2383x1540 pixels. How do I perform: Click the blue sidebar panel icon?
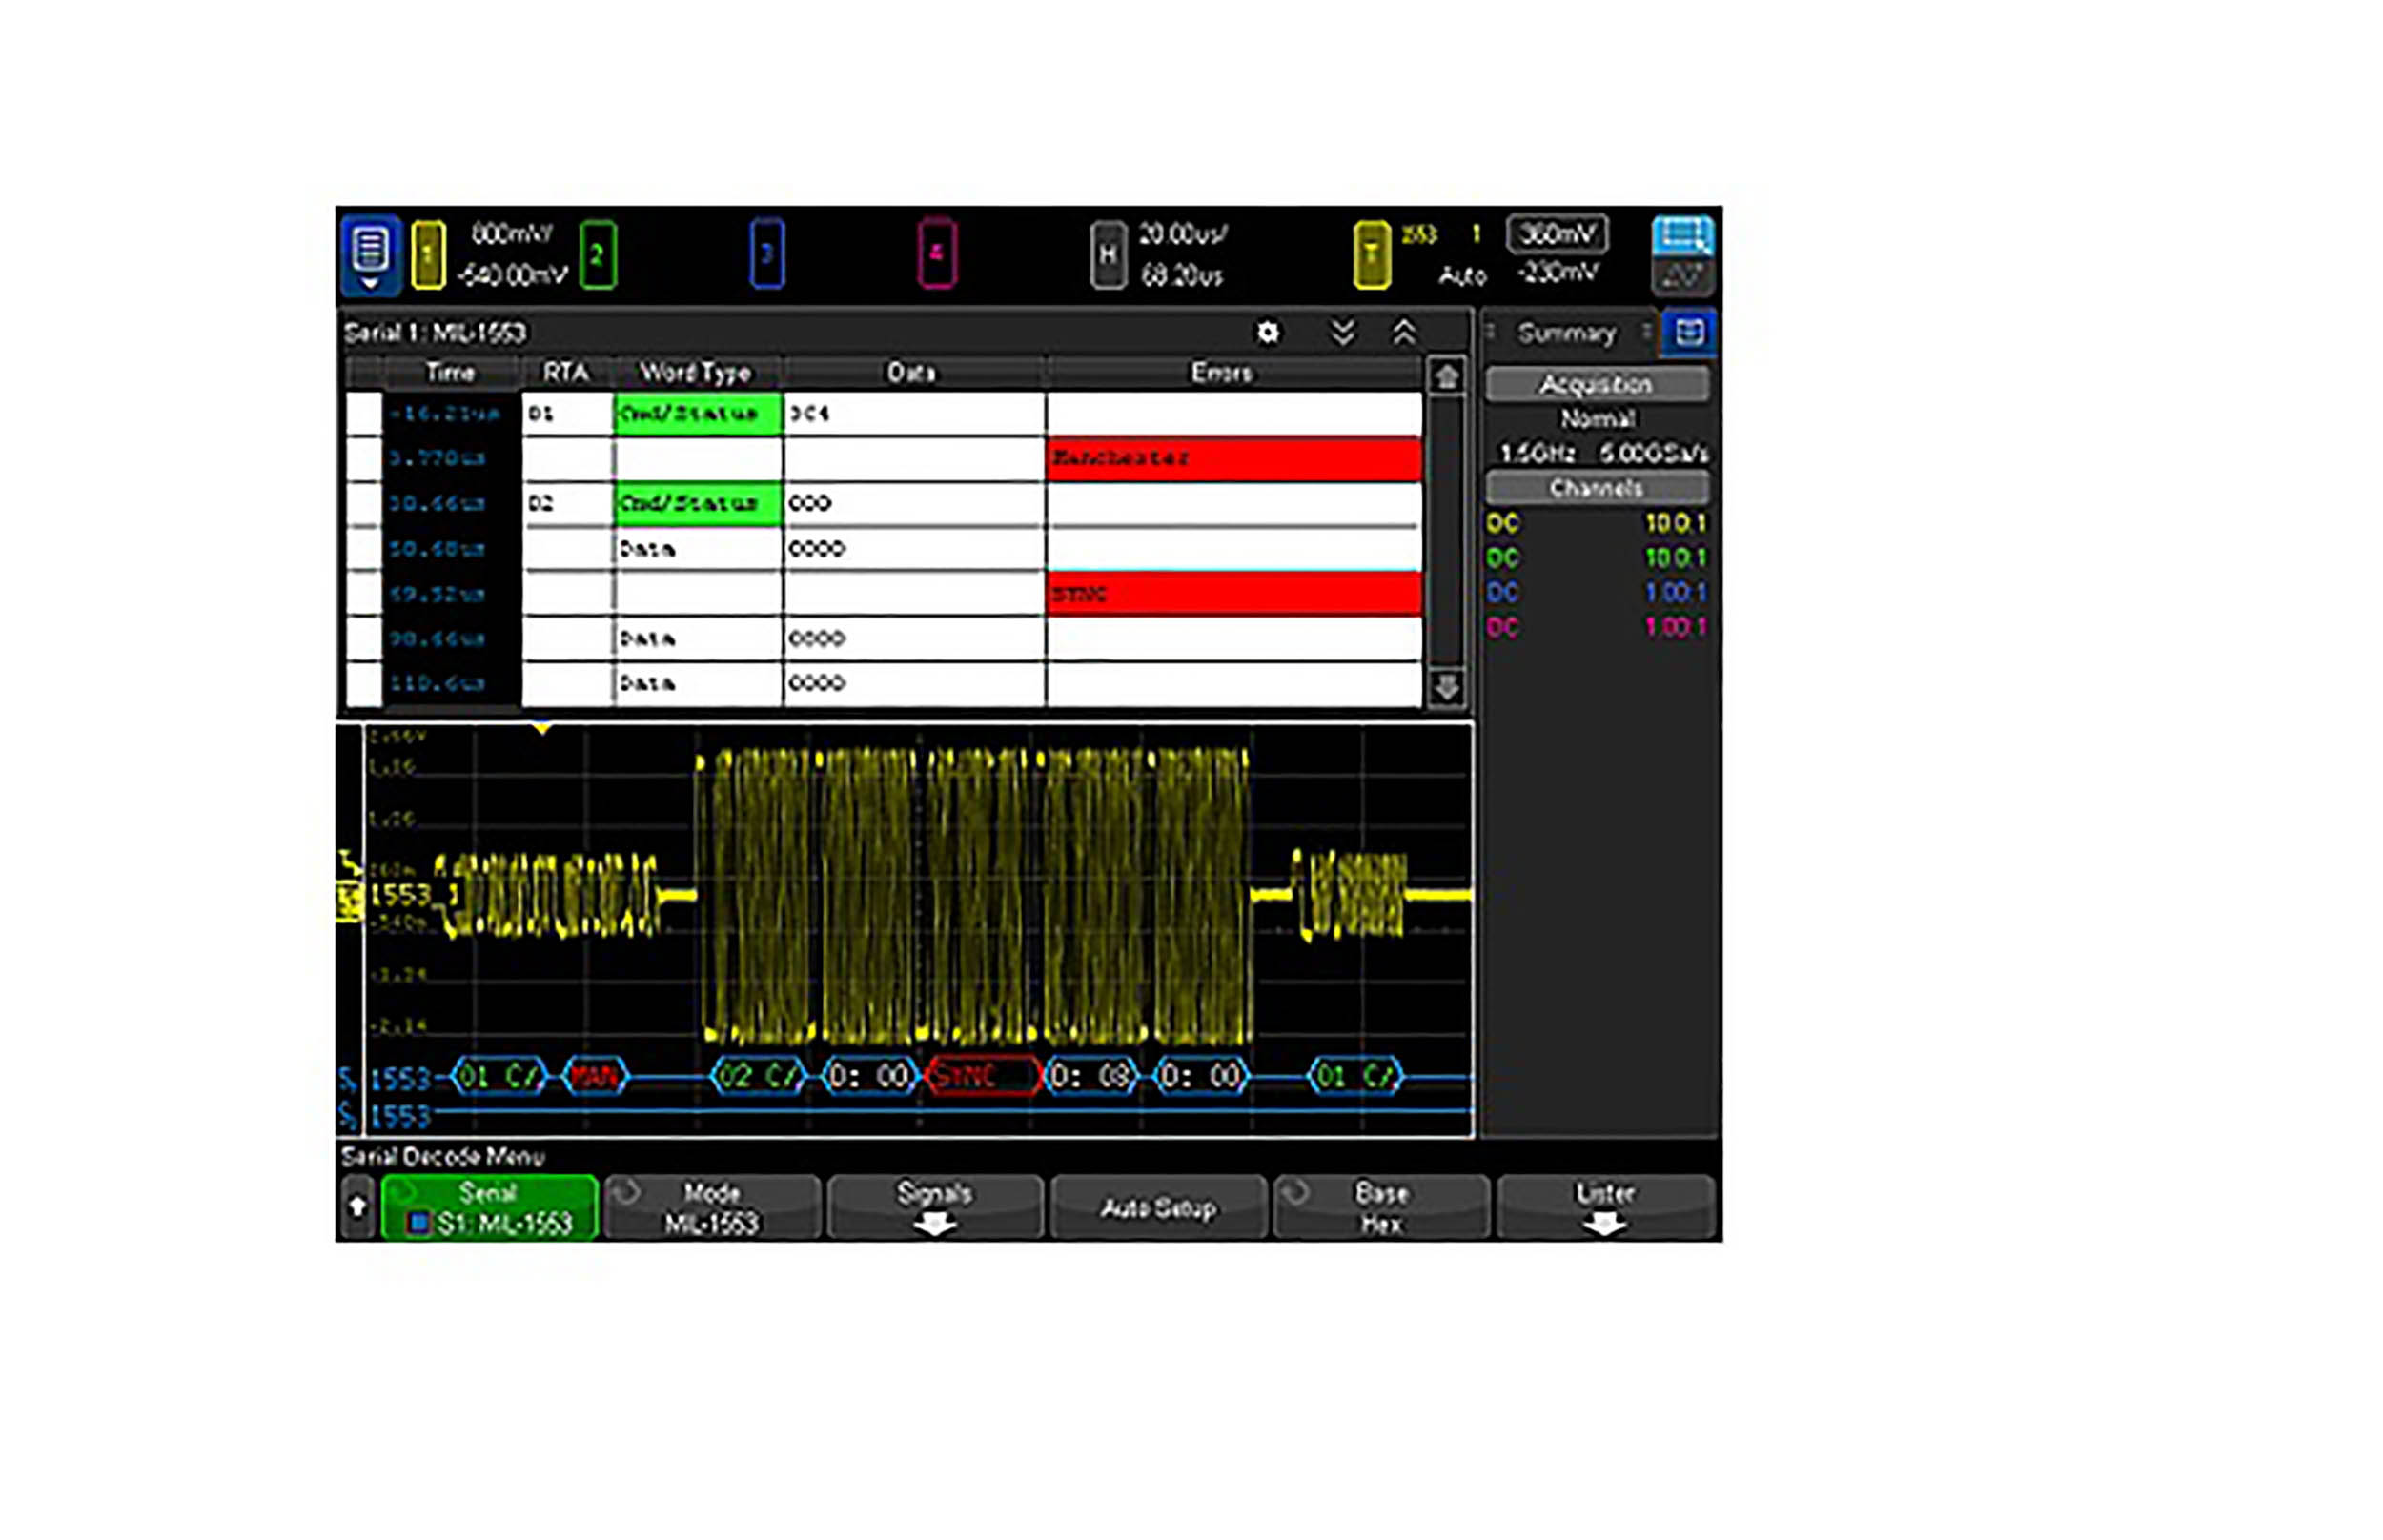tap(1689, 333)
